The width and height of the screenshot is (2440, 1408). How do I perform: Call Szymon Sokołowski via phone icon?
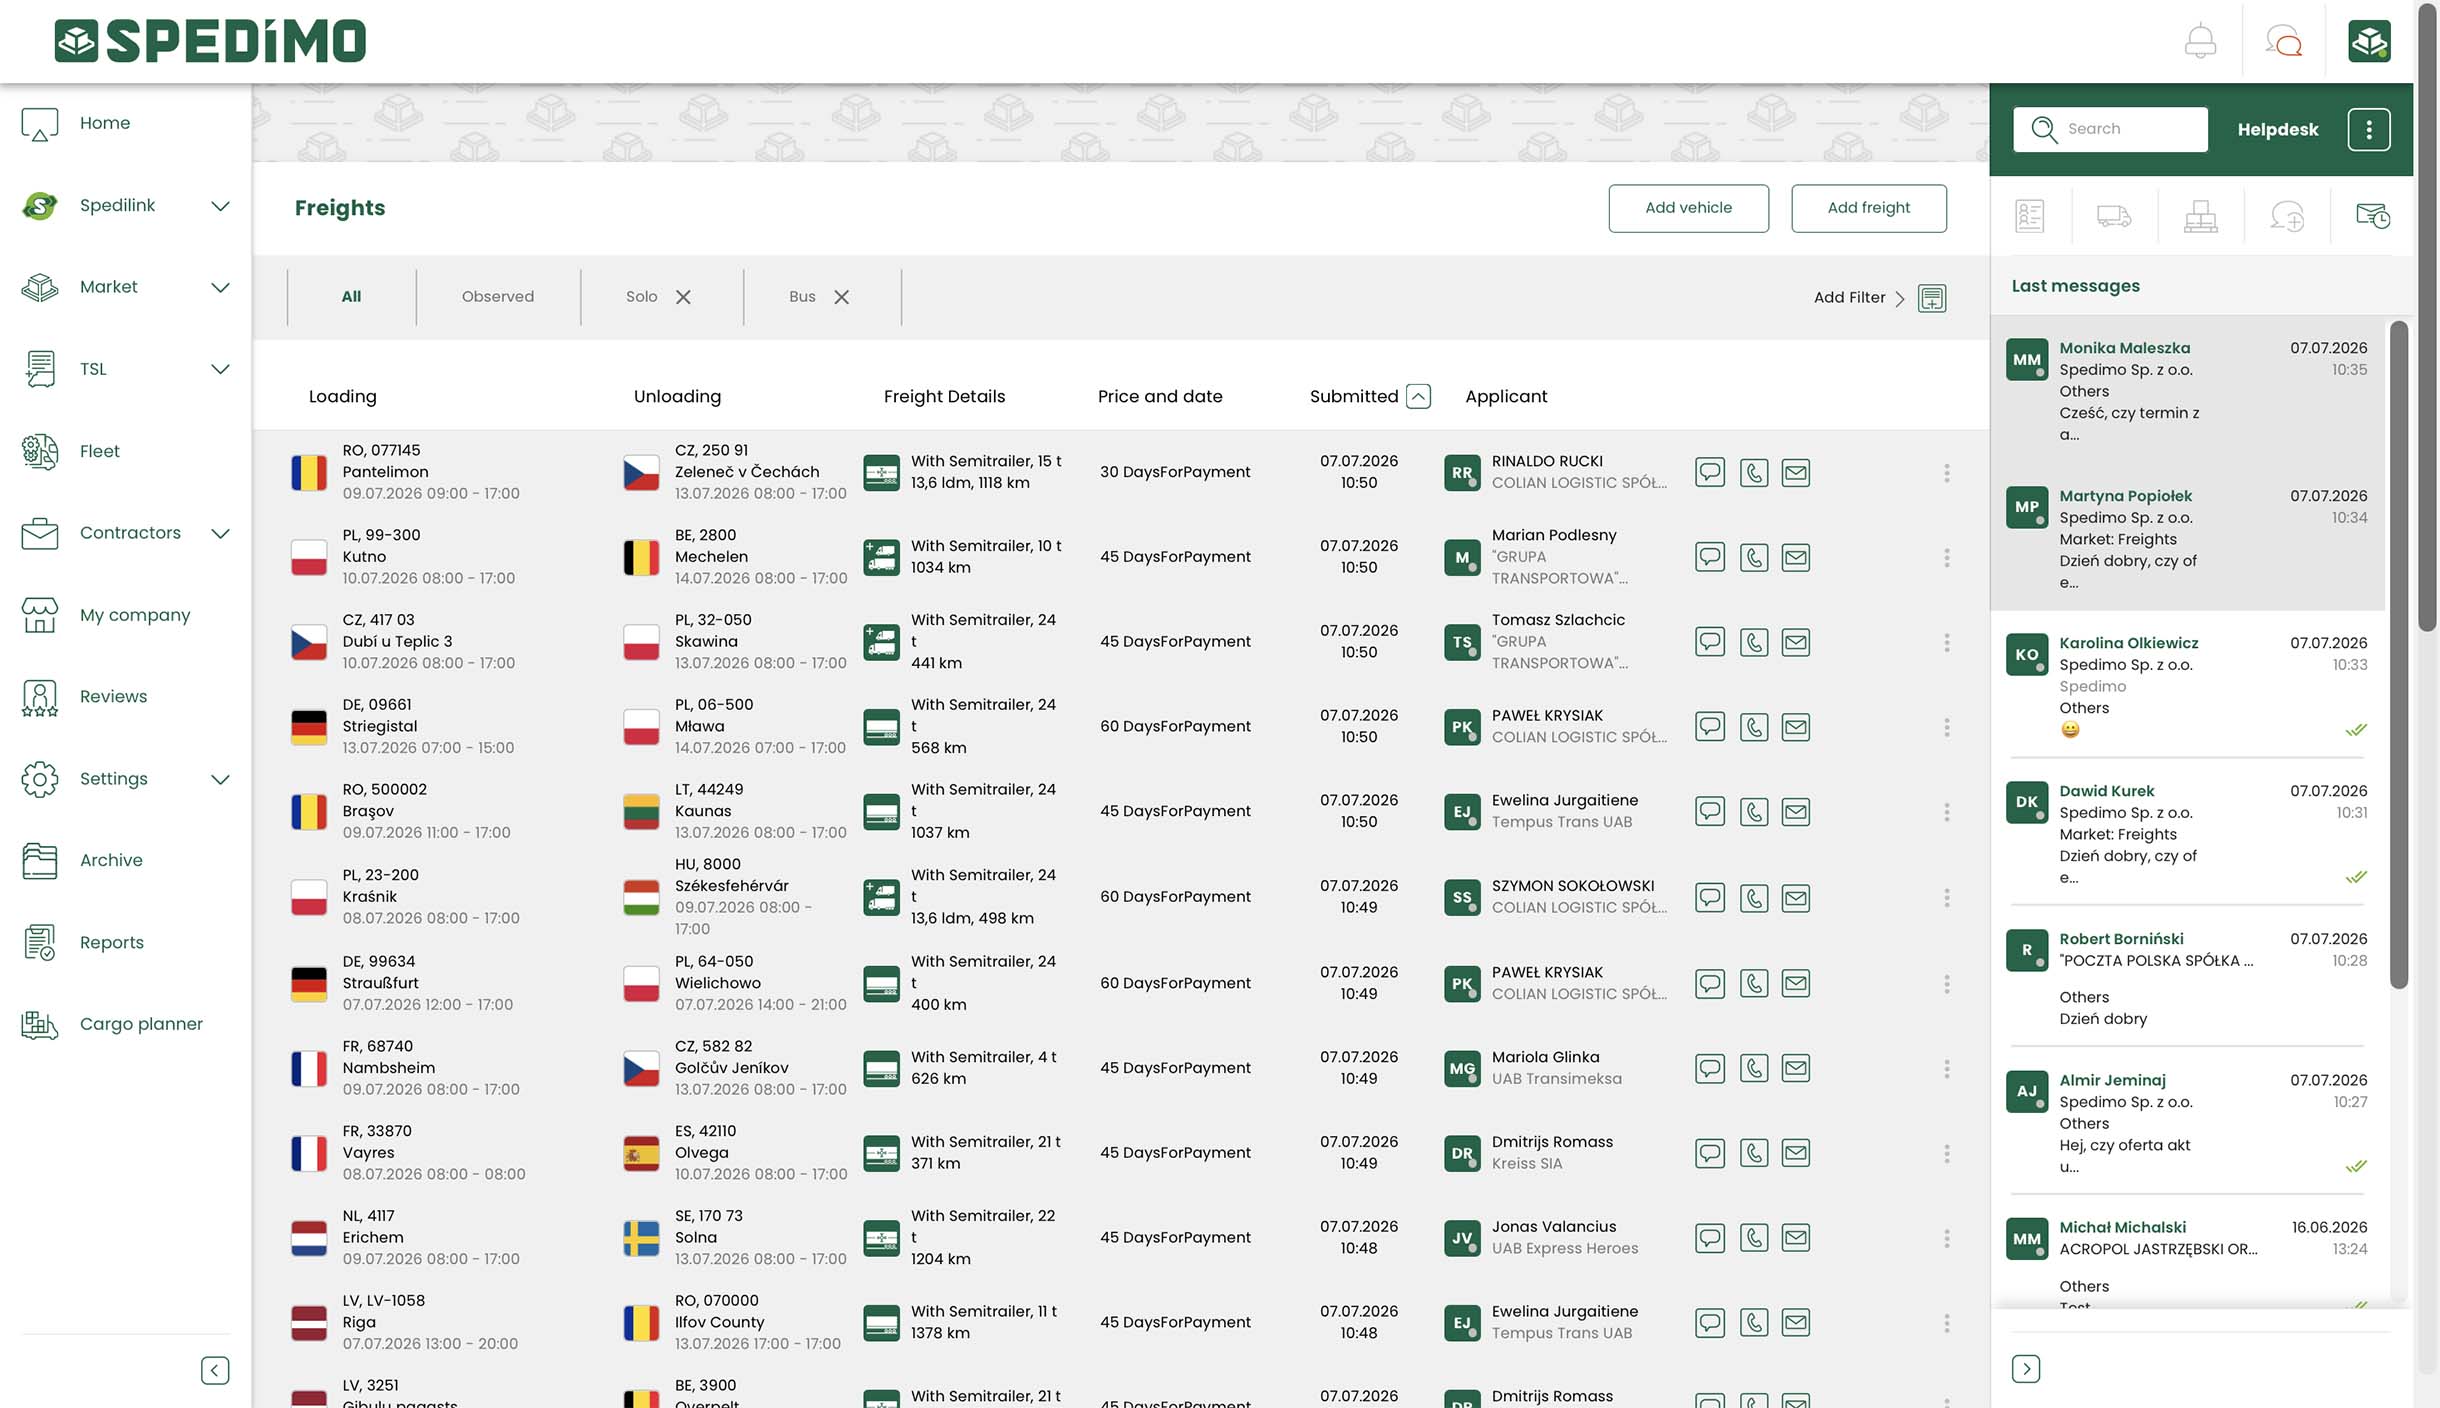pos(1754,897)
